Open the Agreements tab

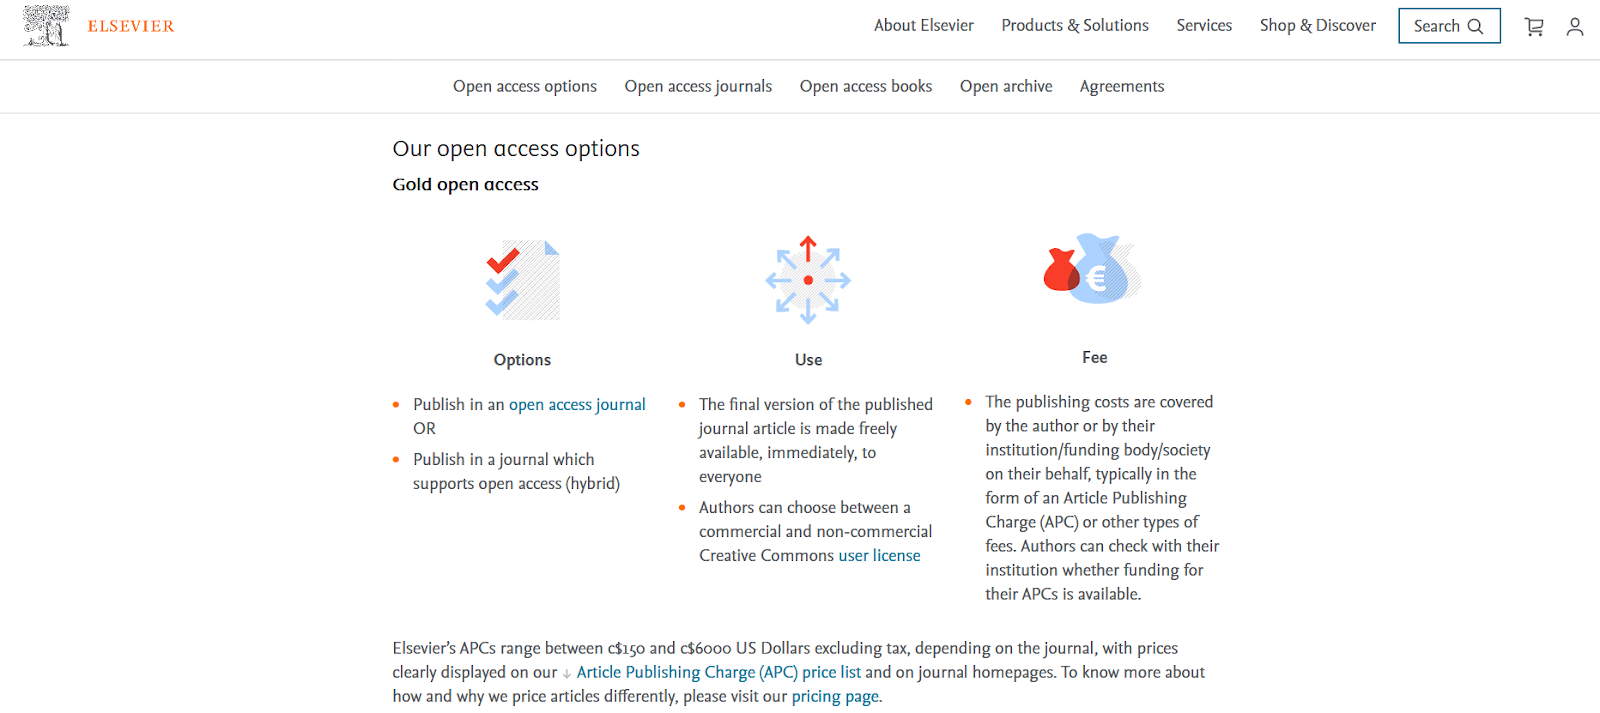1122,87
